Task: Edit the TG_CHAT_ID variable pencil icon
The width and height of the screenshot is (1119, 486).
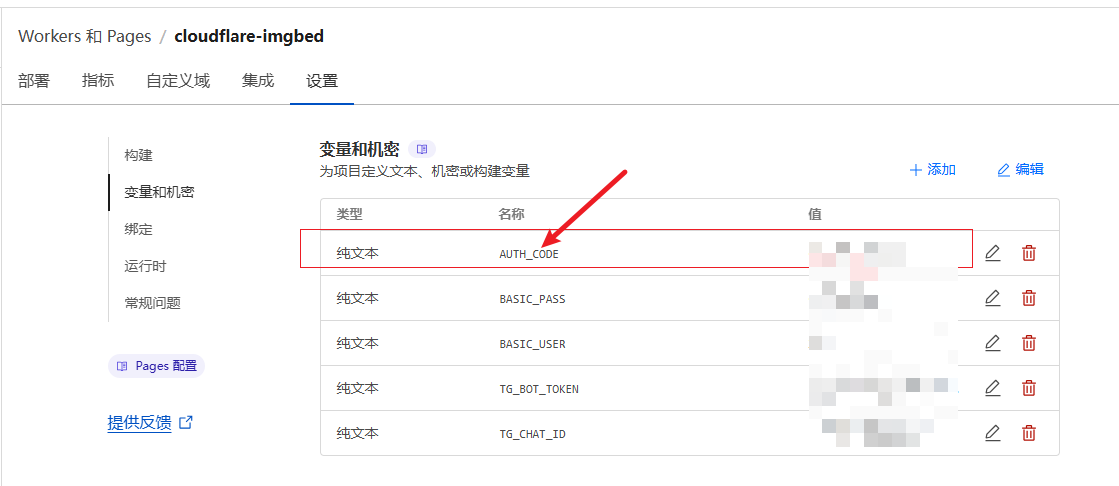Action: (992, 433)
